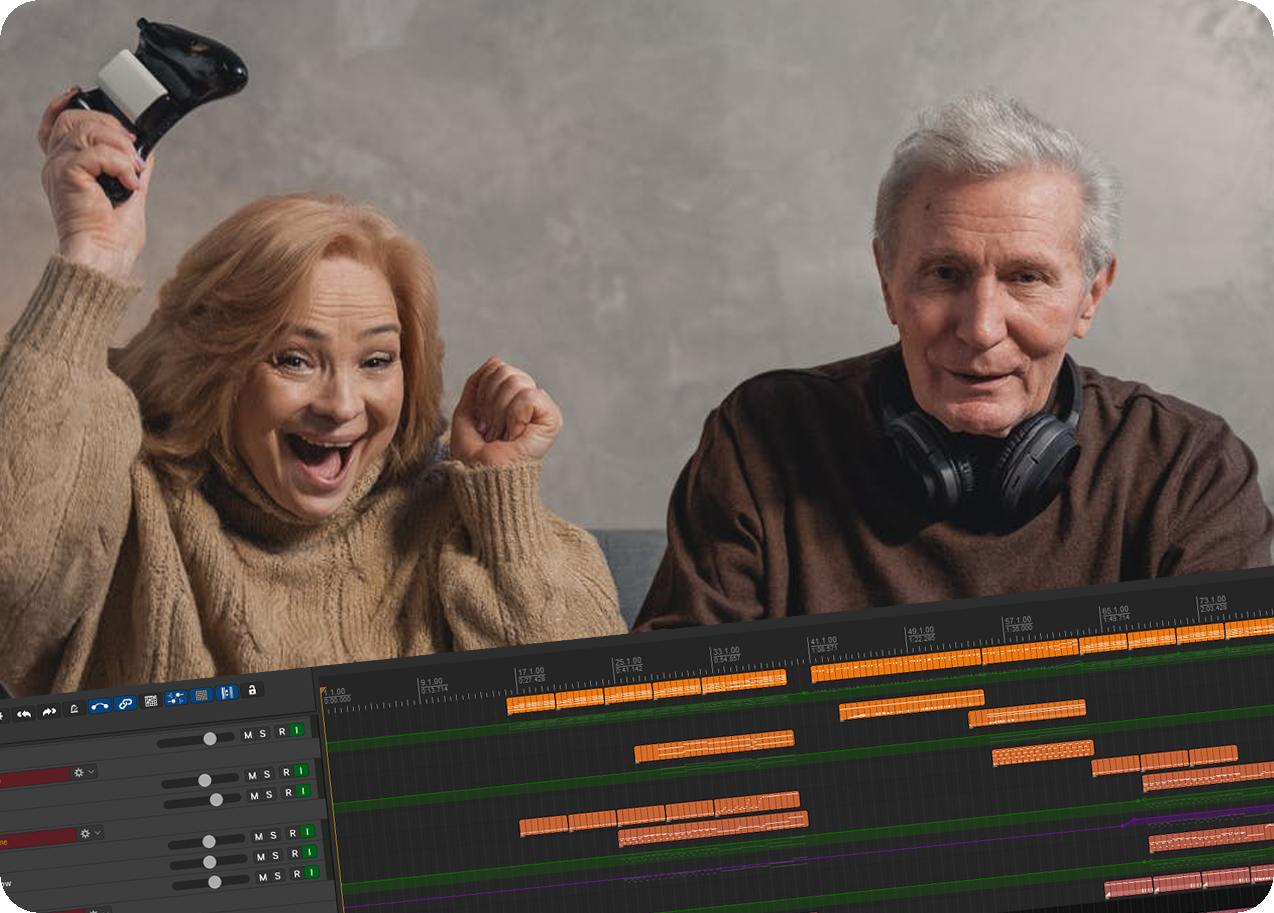1274x913 pixels.
Task: Click the volume knob of the second track under the 'ne' folder
Action: coord(209,862)
